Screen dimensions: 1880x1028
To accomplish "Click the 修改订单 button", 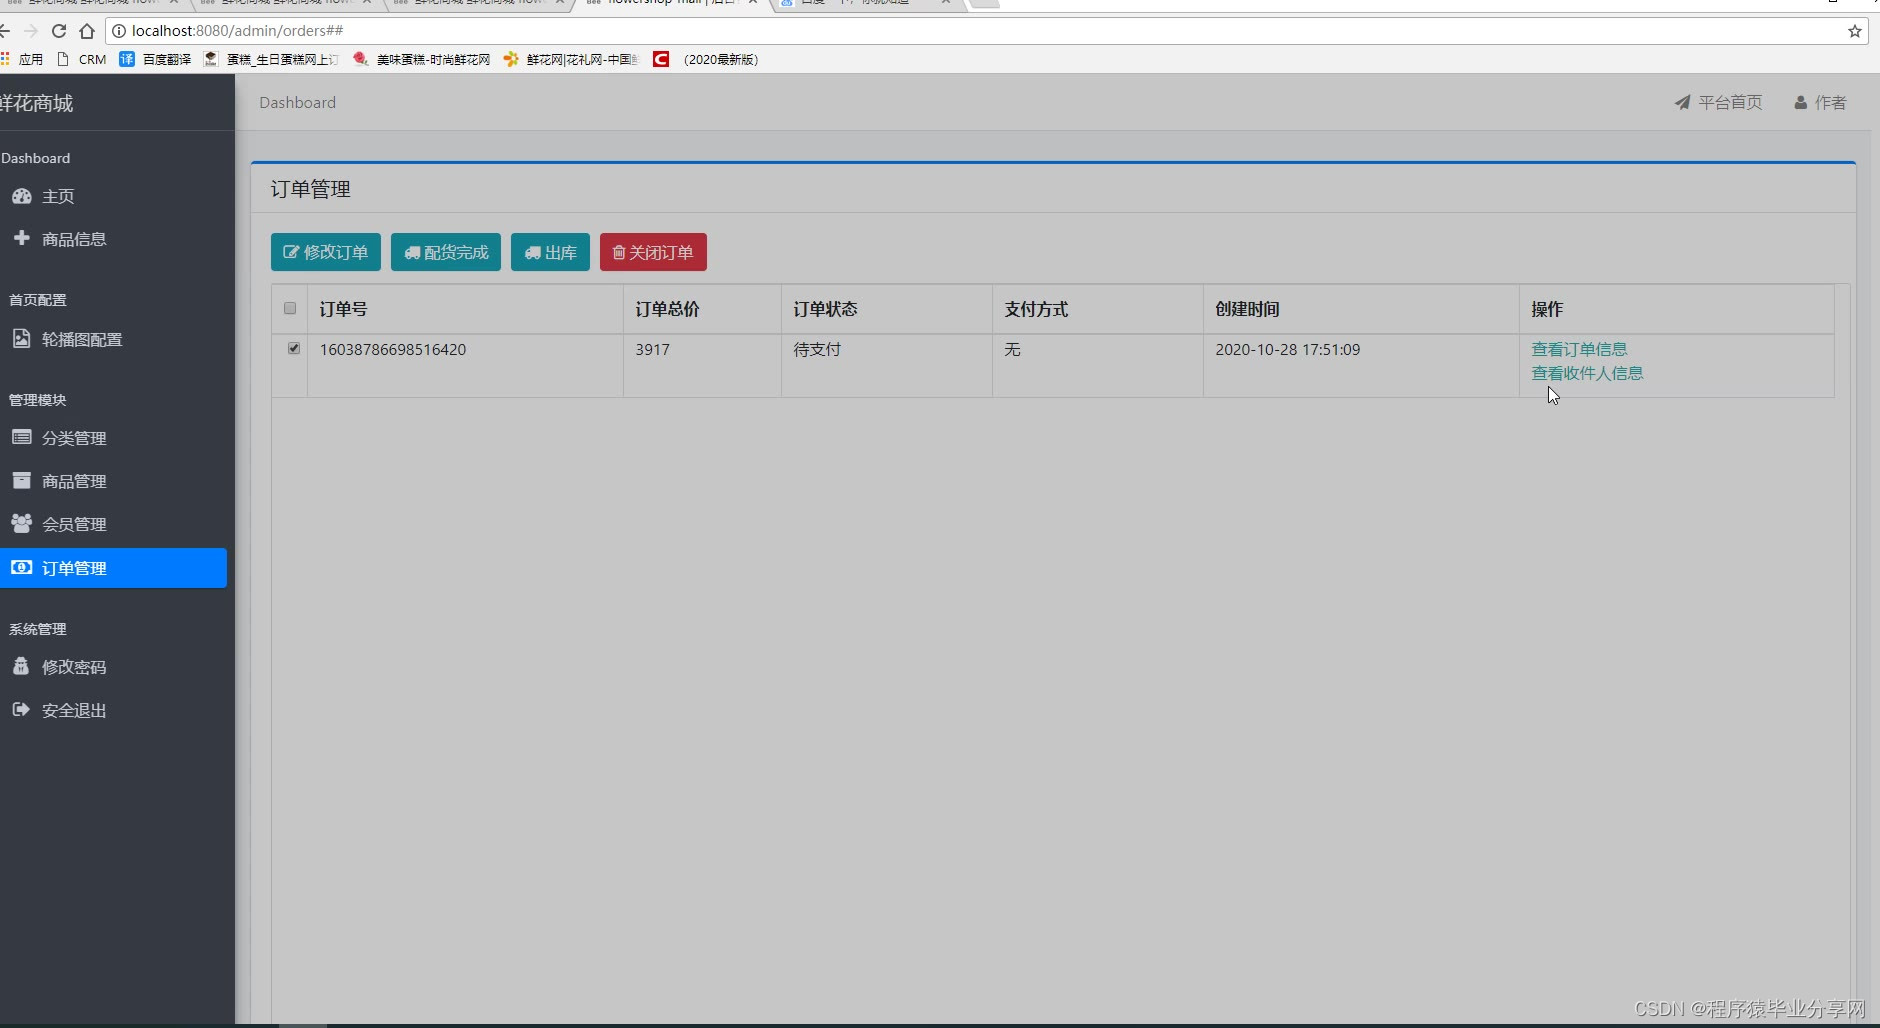I will pos(326,252).
